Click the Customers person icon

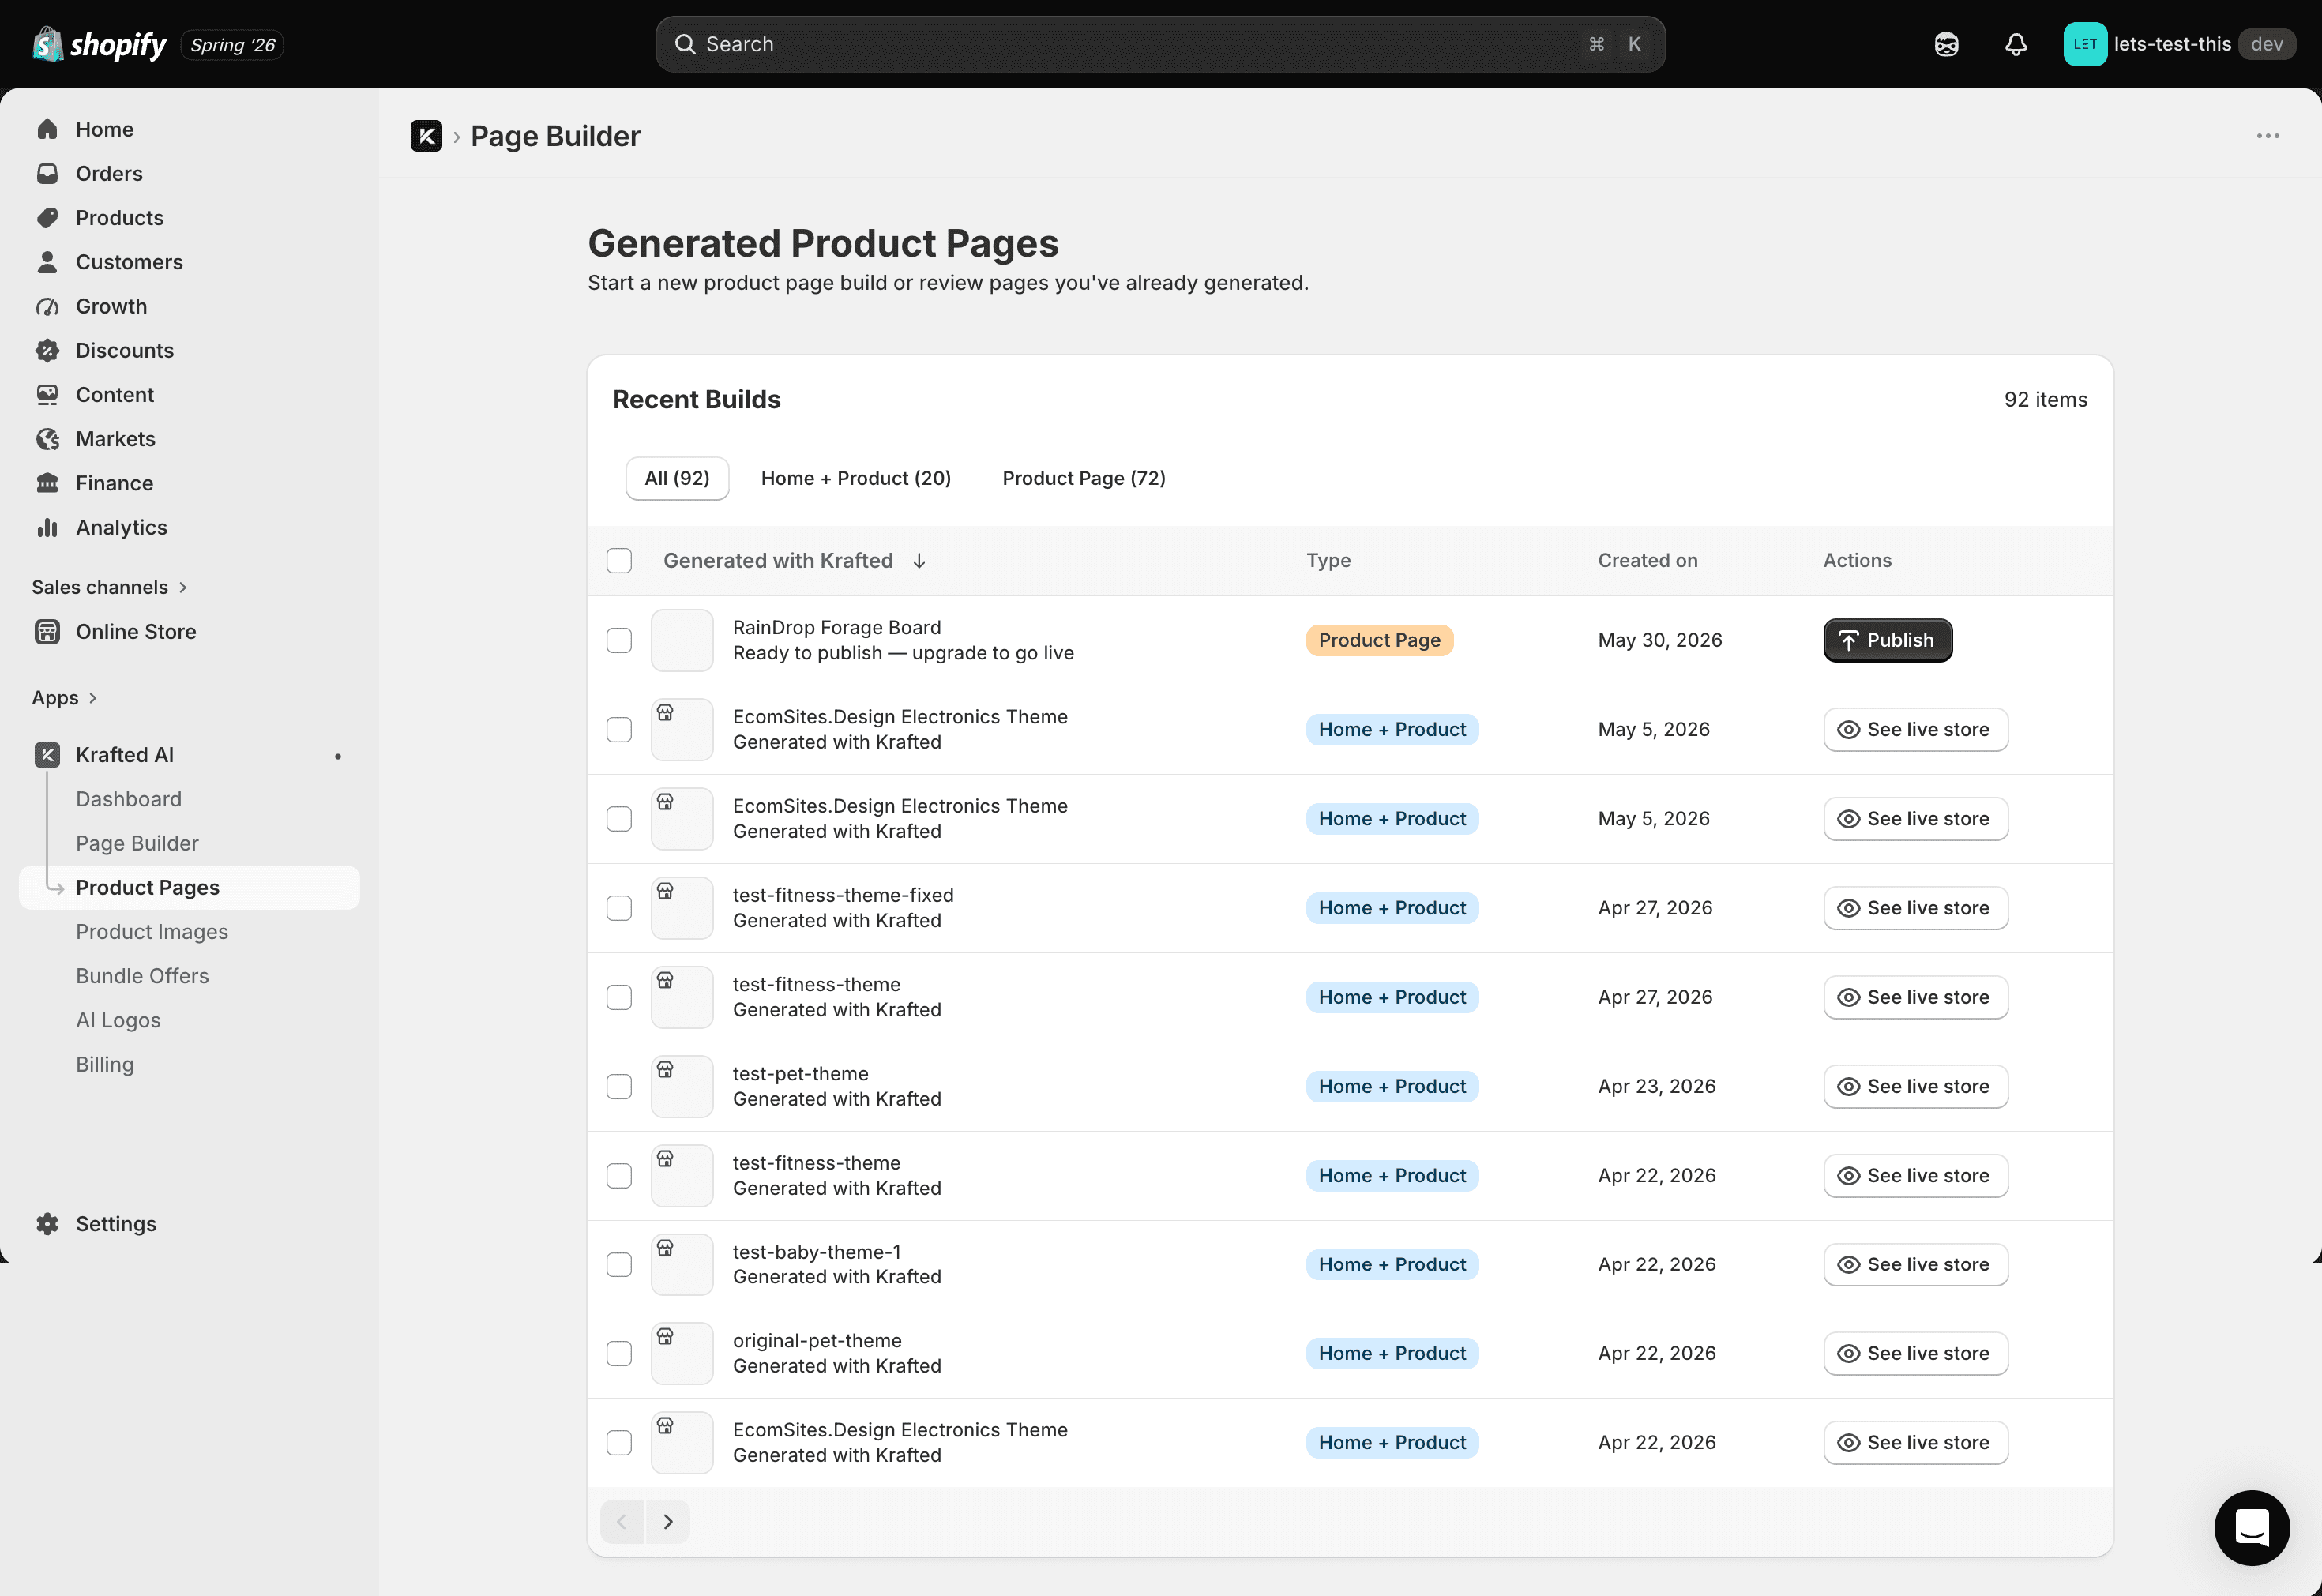47,262
